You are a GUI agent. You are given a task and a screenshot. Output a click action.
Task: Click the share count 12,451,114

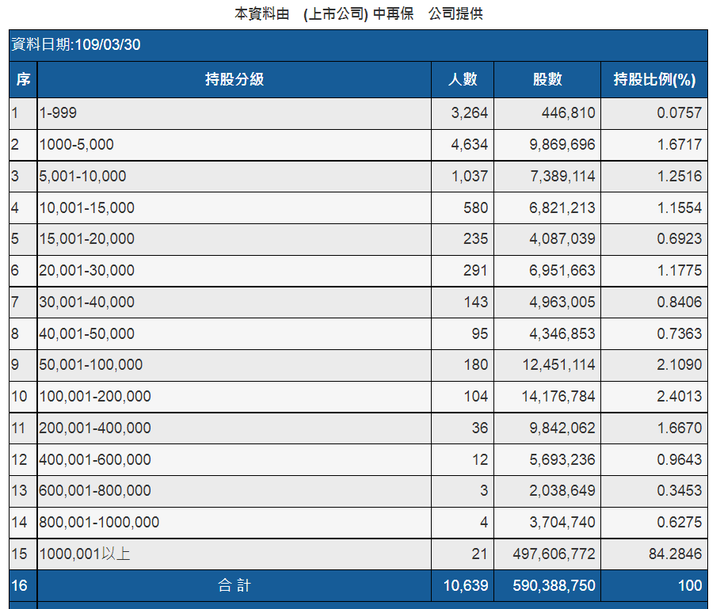[559, 365]
